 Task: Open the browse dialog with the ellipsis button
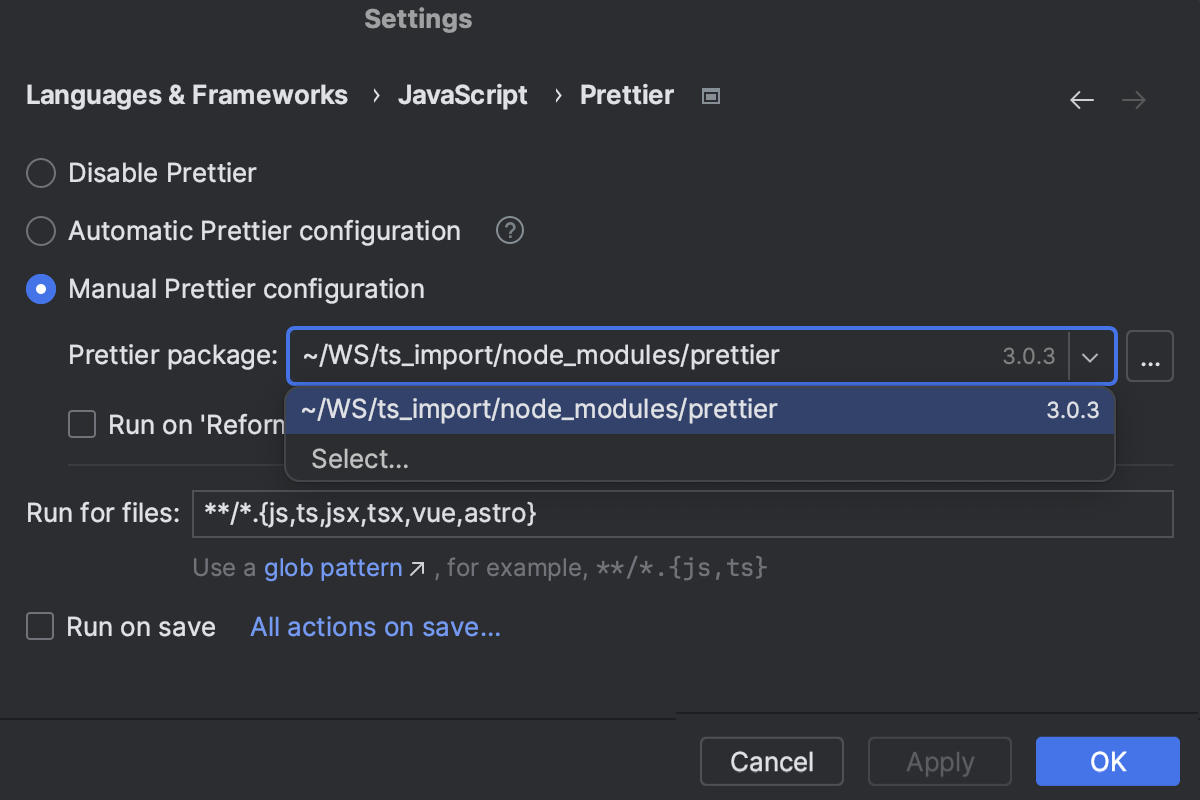click(x=1150, y=355)
